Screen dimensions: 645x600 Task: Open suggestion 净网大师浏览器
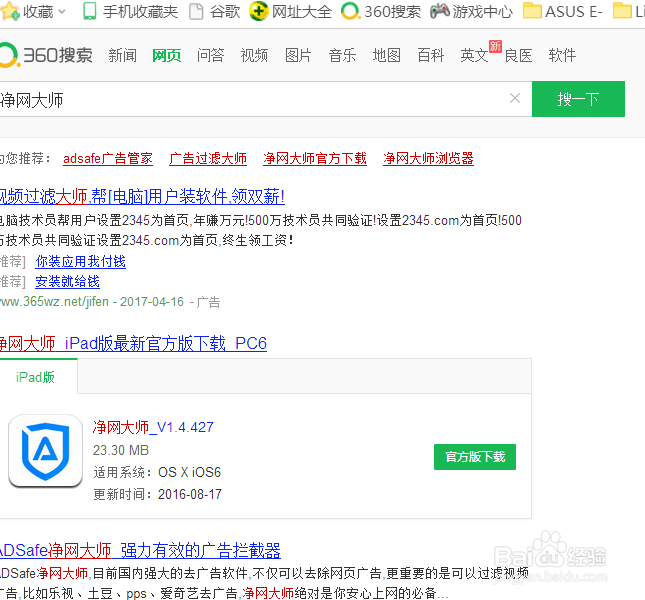pyautogui.click(x=428, y=158)
